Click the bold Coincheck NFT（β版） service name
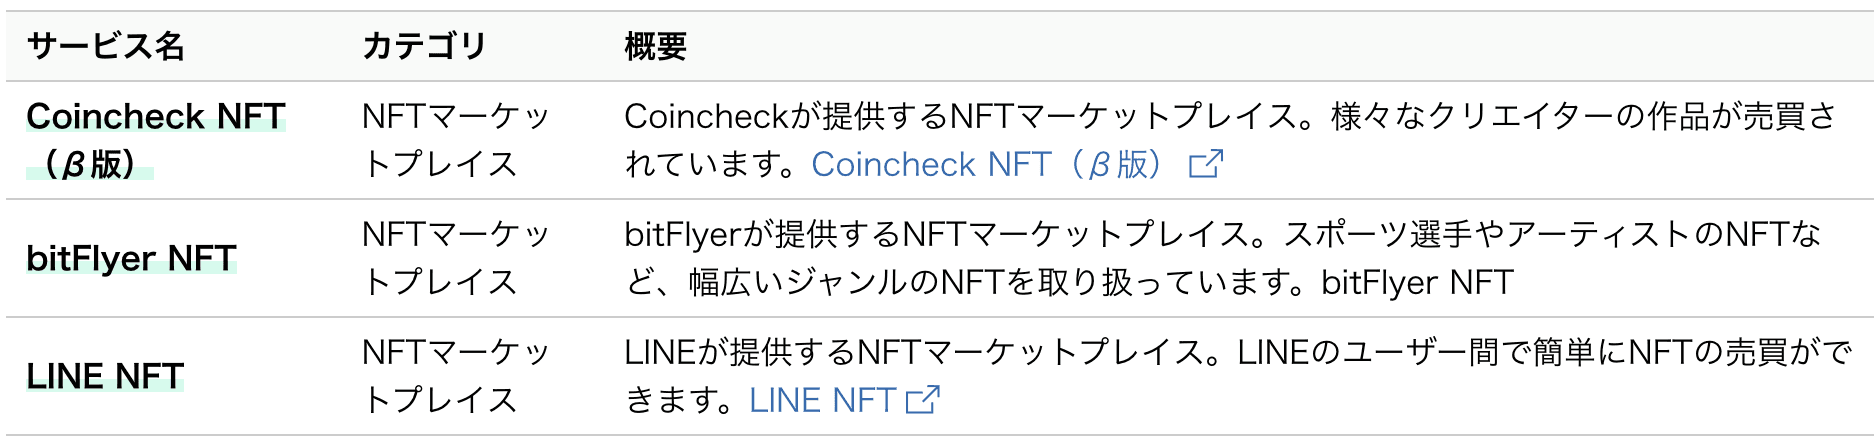This screenshot has height=448, width=1874. pos(156,140)
